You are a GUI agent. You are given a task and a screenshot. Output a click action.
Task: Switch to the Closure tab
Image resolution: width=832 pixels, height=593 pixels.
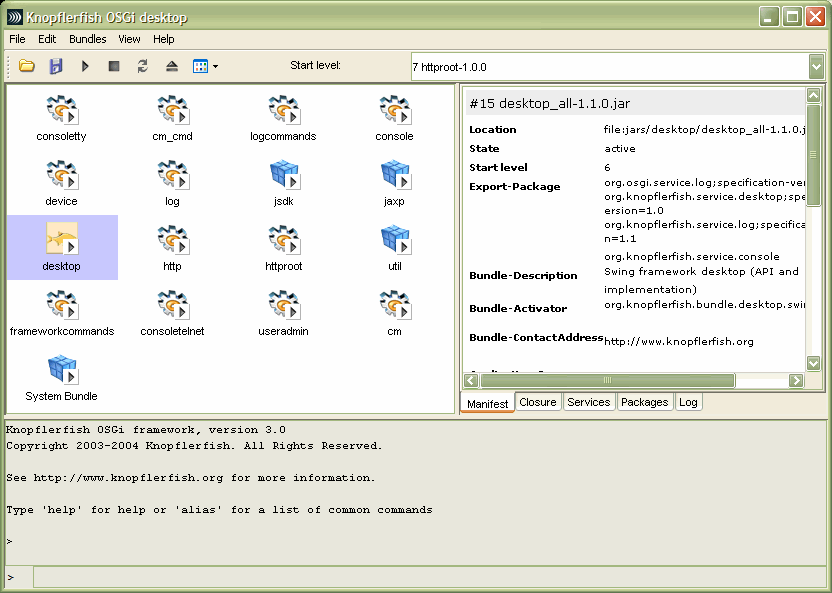[538, 402]
